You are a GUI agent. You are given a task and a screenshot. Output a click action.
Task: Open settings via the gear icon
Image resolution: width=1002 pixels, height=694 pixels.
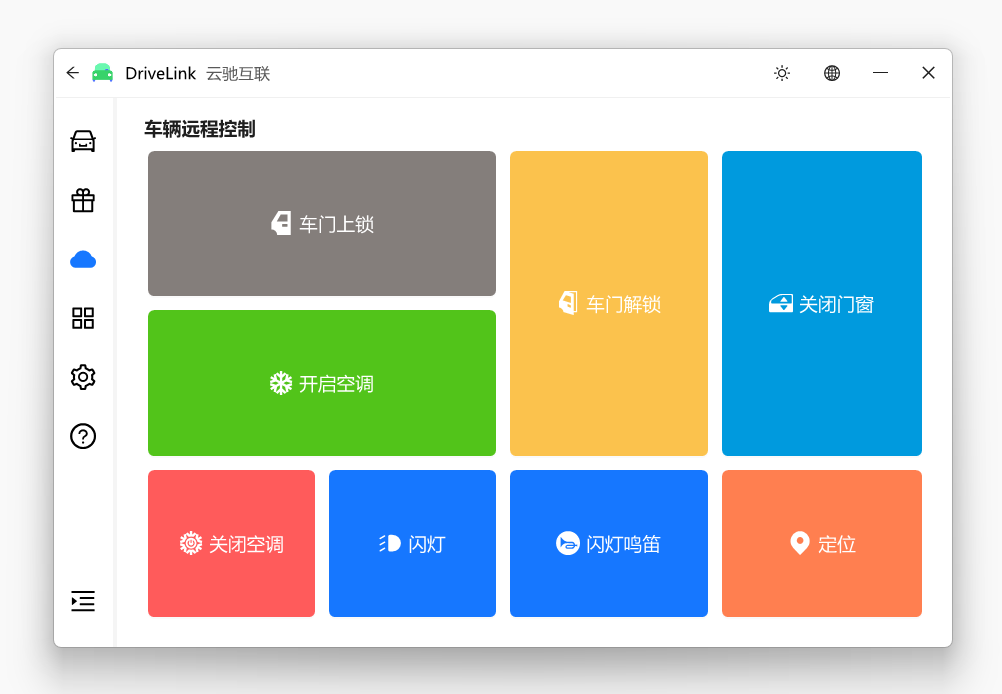pyautogui.click(x=83, y=377)
